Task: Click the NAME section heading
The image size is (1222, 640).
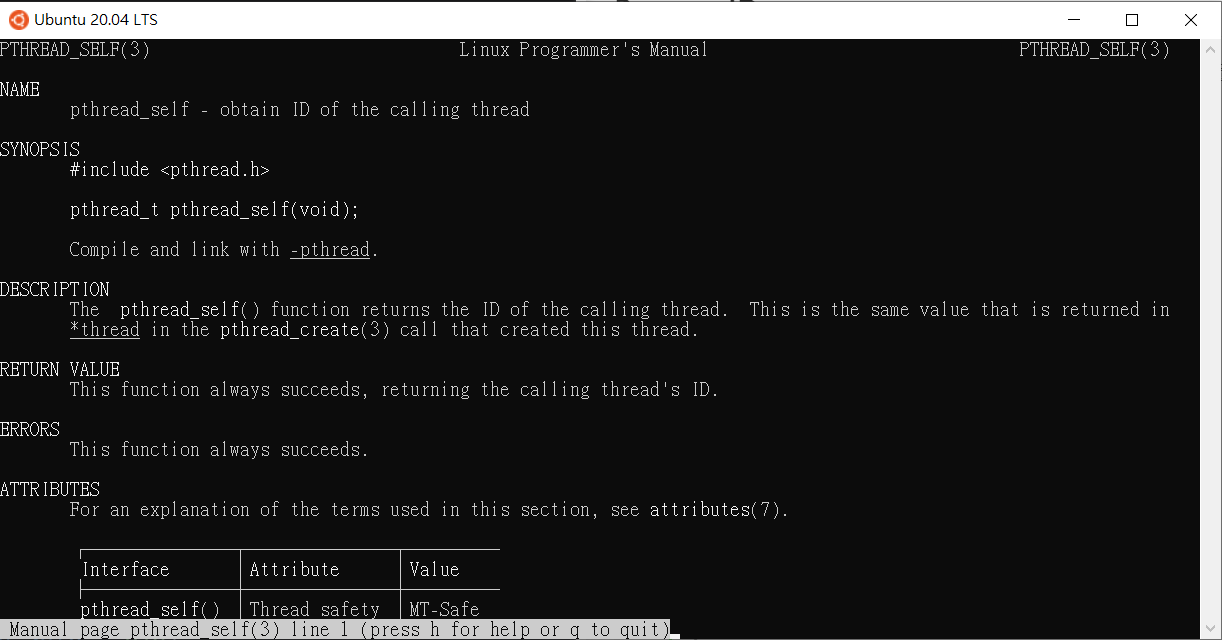Action: click(x=20, y=90)
